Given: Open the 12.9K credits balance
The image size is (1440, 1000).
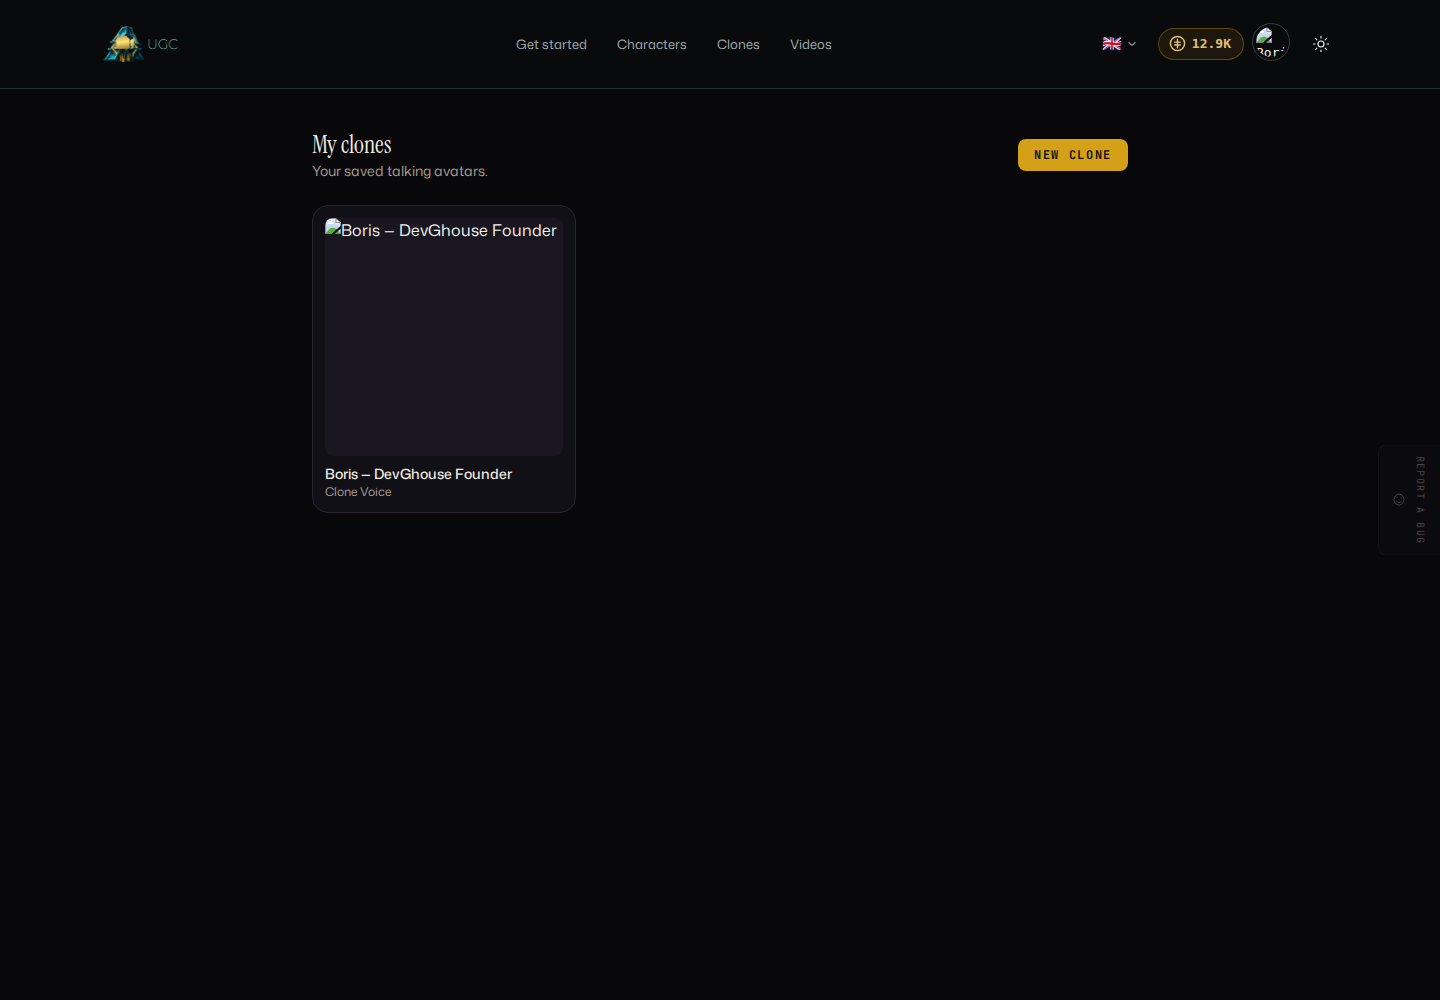Looking at the screenshot, I should [x=1201, y=44].
